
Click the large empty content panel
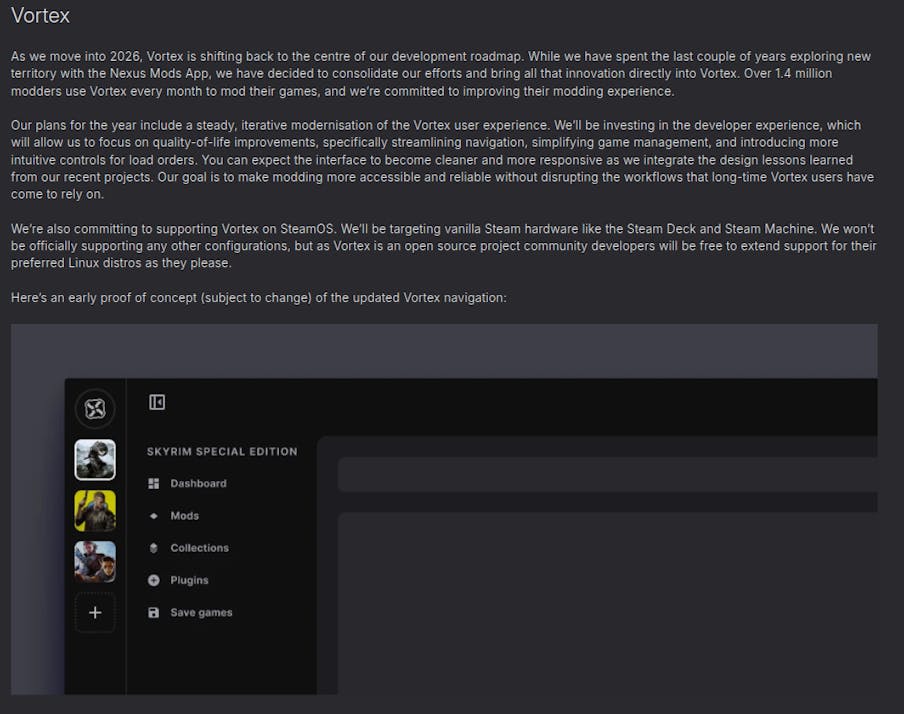(x=607, y=600)
